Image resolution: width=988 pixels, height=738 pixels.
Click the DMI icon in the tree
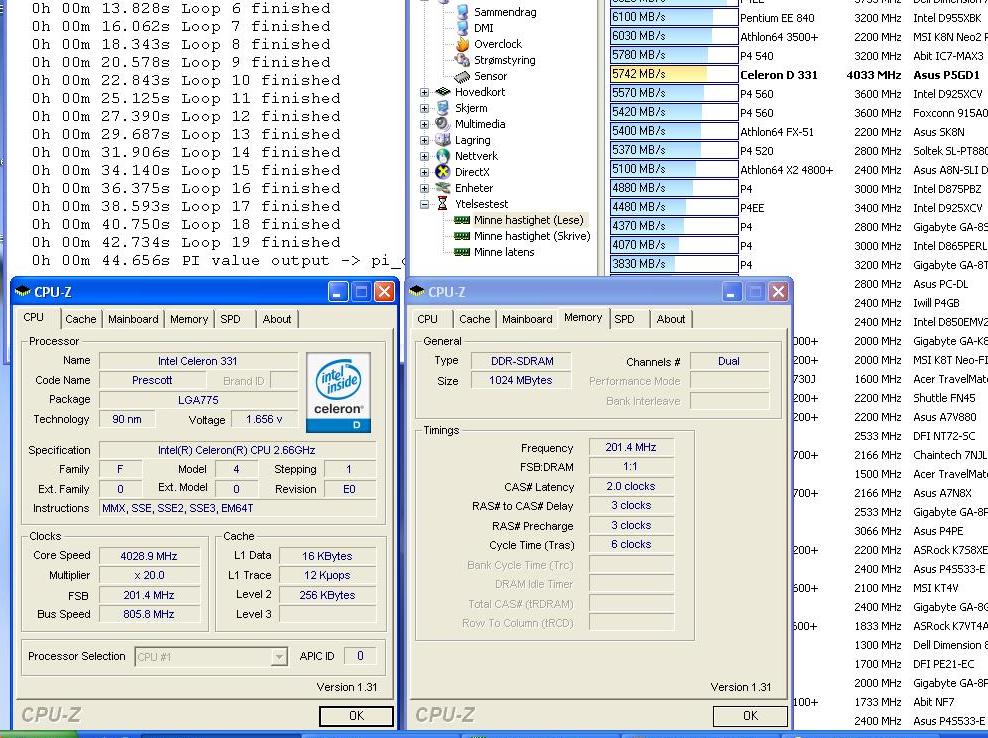tap(462, 28)
